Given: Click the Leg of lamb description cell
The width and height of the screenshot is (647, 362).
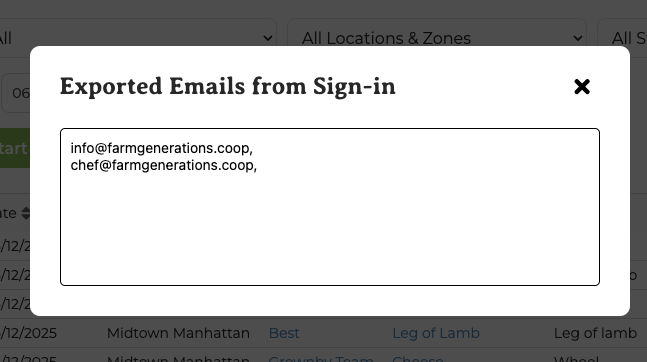Looking at the screenshot, I should pyautogui.click(x=595, y=333).
